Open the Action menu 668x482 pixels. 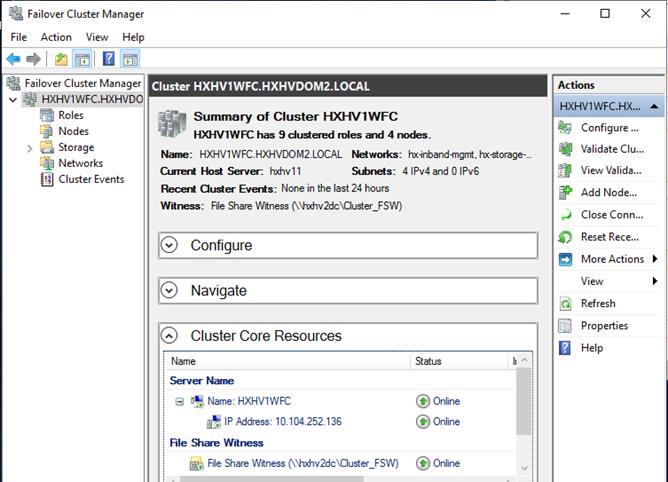(x=56, y=37)
